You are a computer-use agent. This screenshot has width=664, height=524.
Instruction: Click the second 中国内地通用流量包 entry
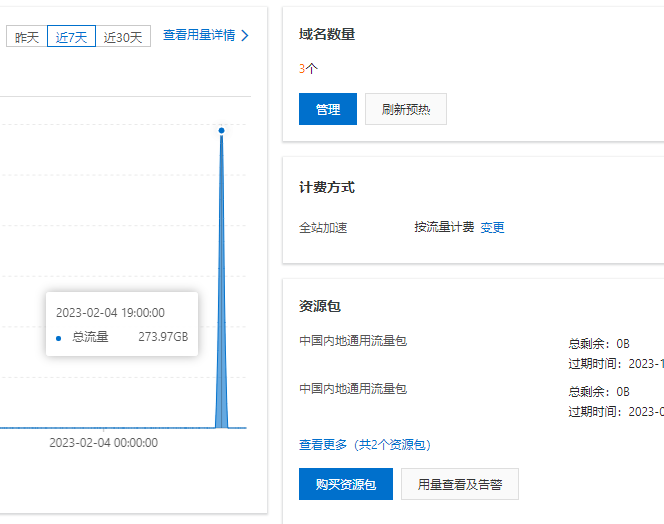(353, 389)
